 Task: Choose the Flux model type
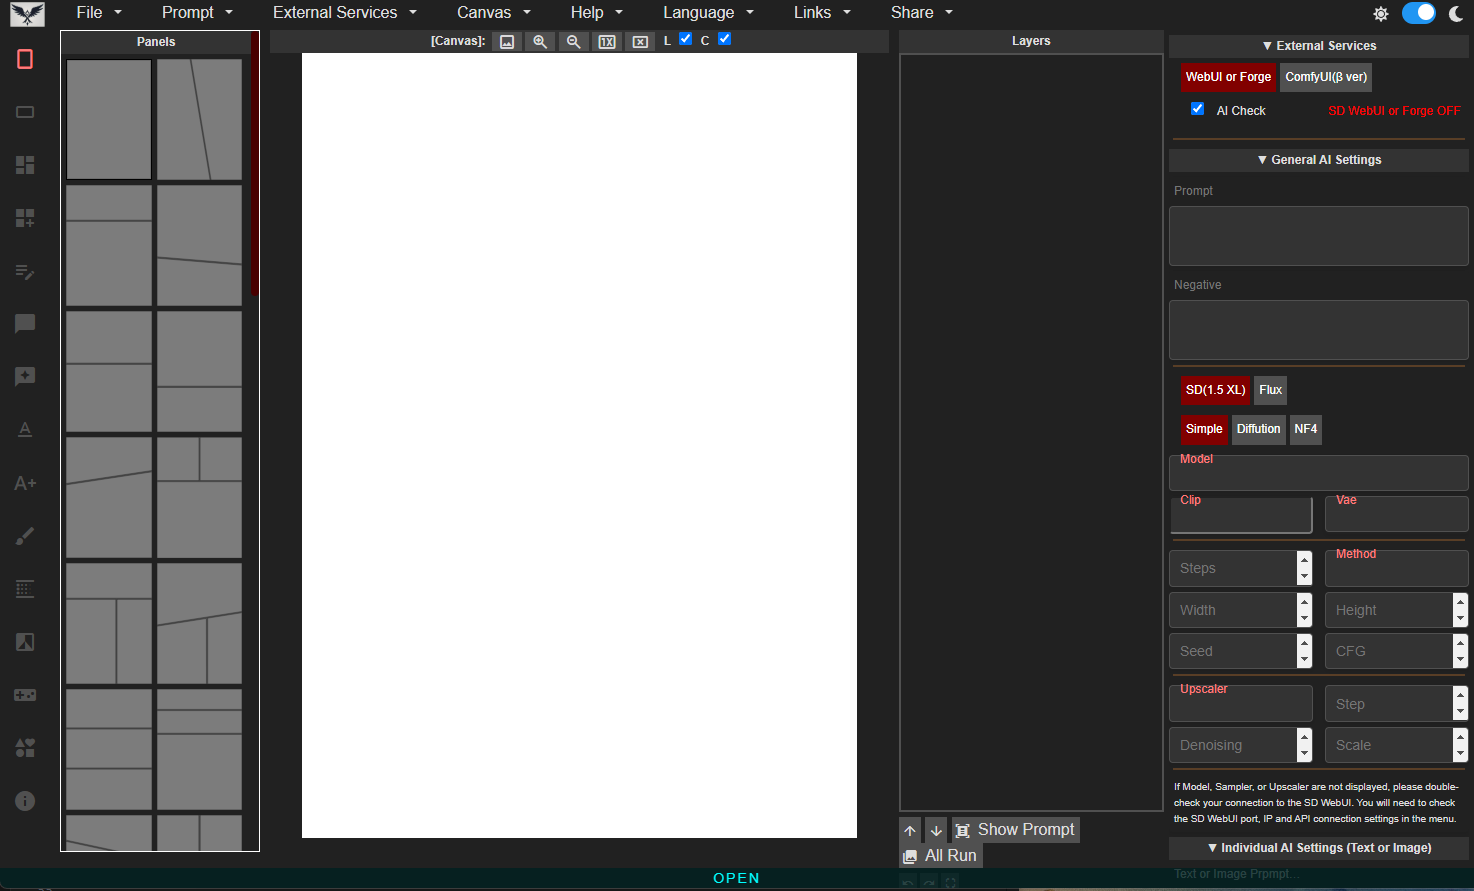[x=1270, y=390]
